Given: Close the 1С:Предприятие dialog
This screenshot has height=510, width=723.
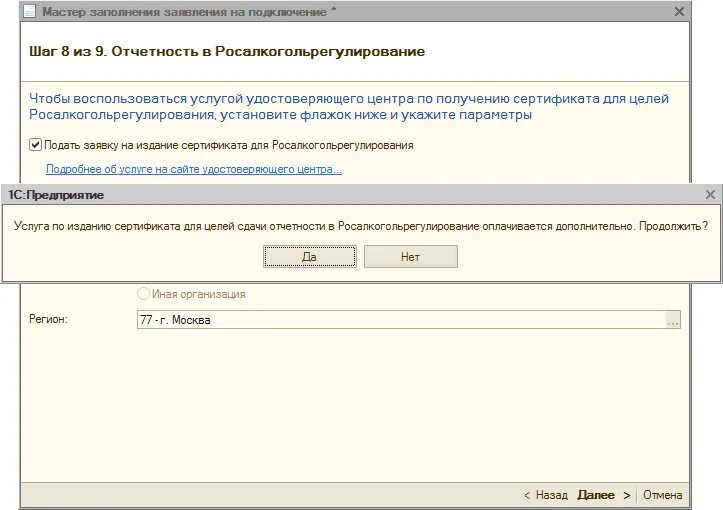Looking at the screenshot, I should (710, 195).
